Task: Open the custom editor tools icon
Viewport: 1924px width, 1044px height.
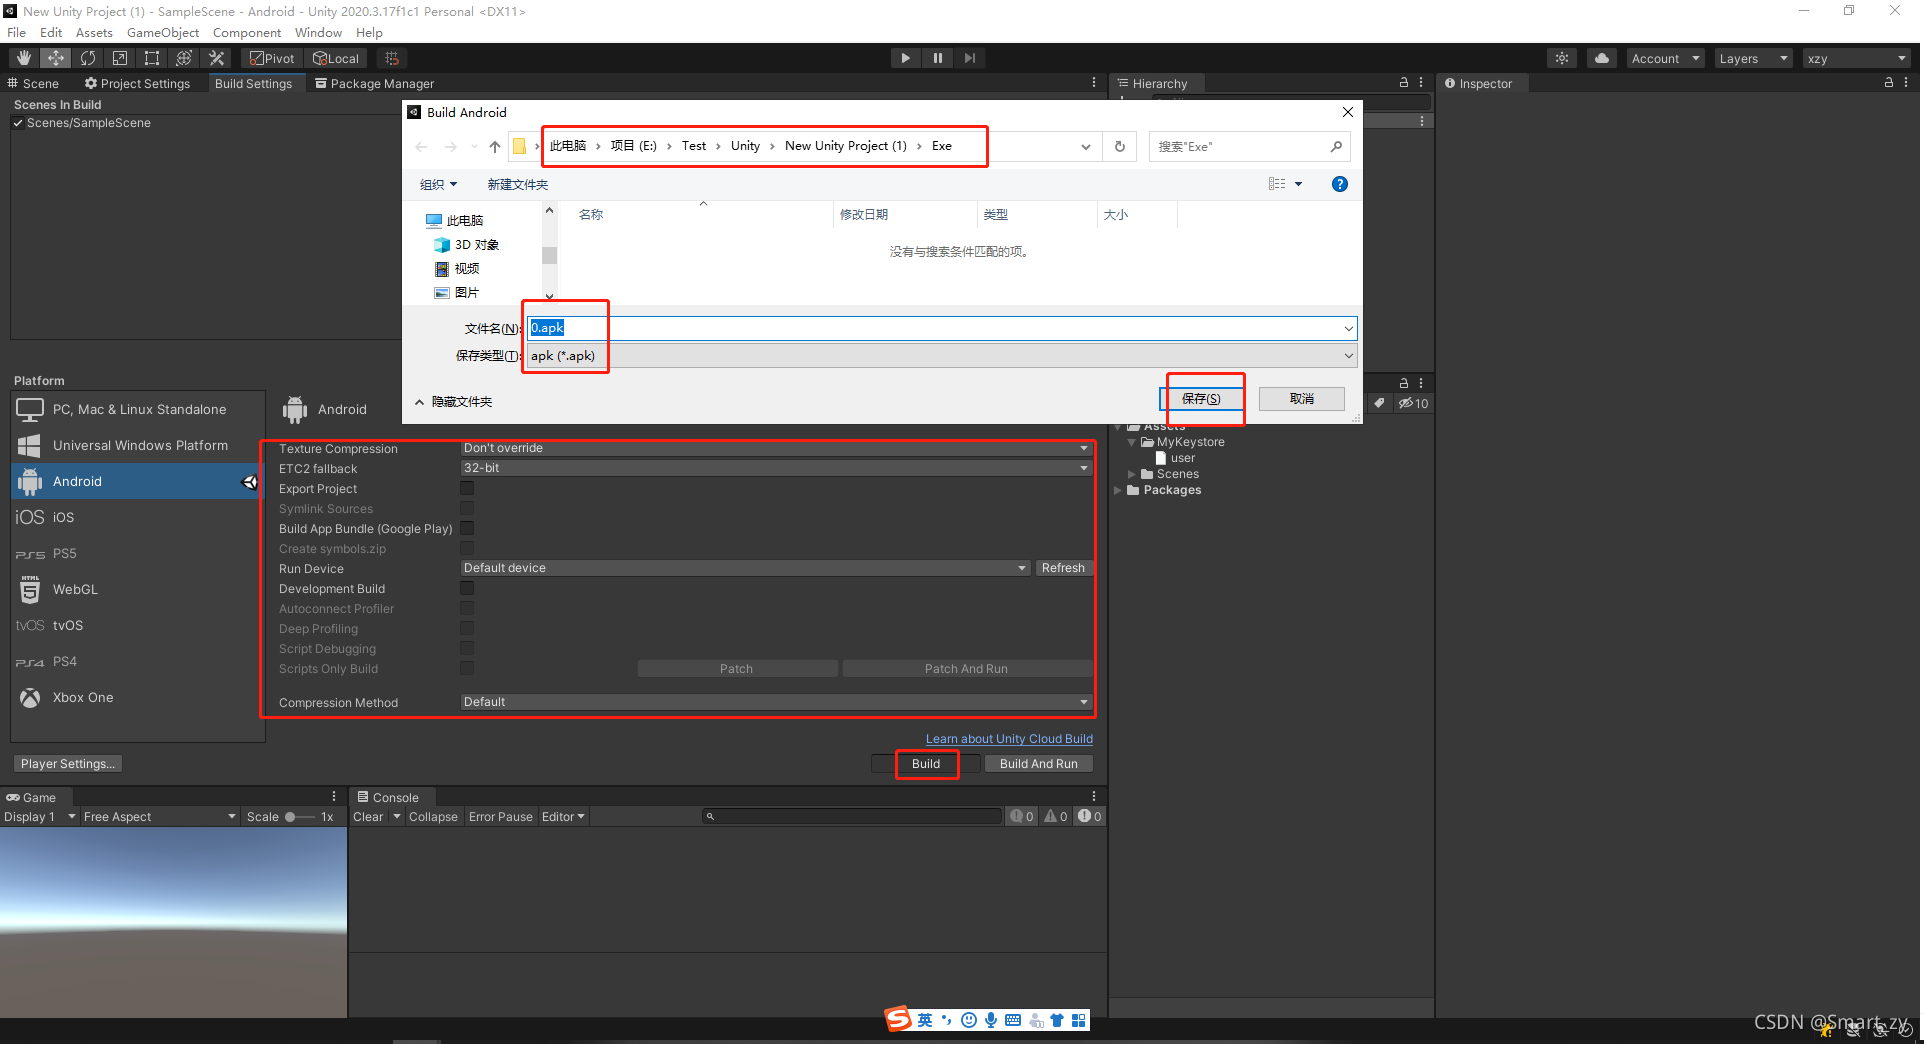Action: click(216, 58)
